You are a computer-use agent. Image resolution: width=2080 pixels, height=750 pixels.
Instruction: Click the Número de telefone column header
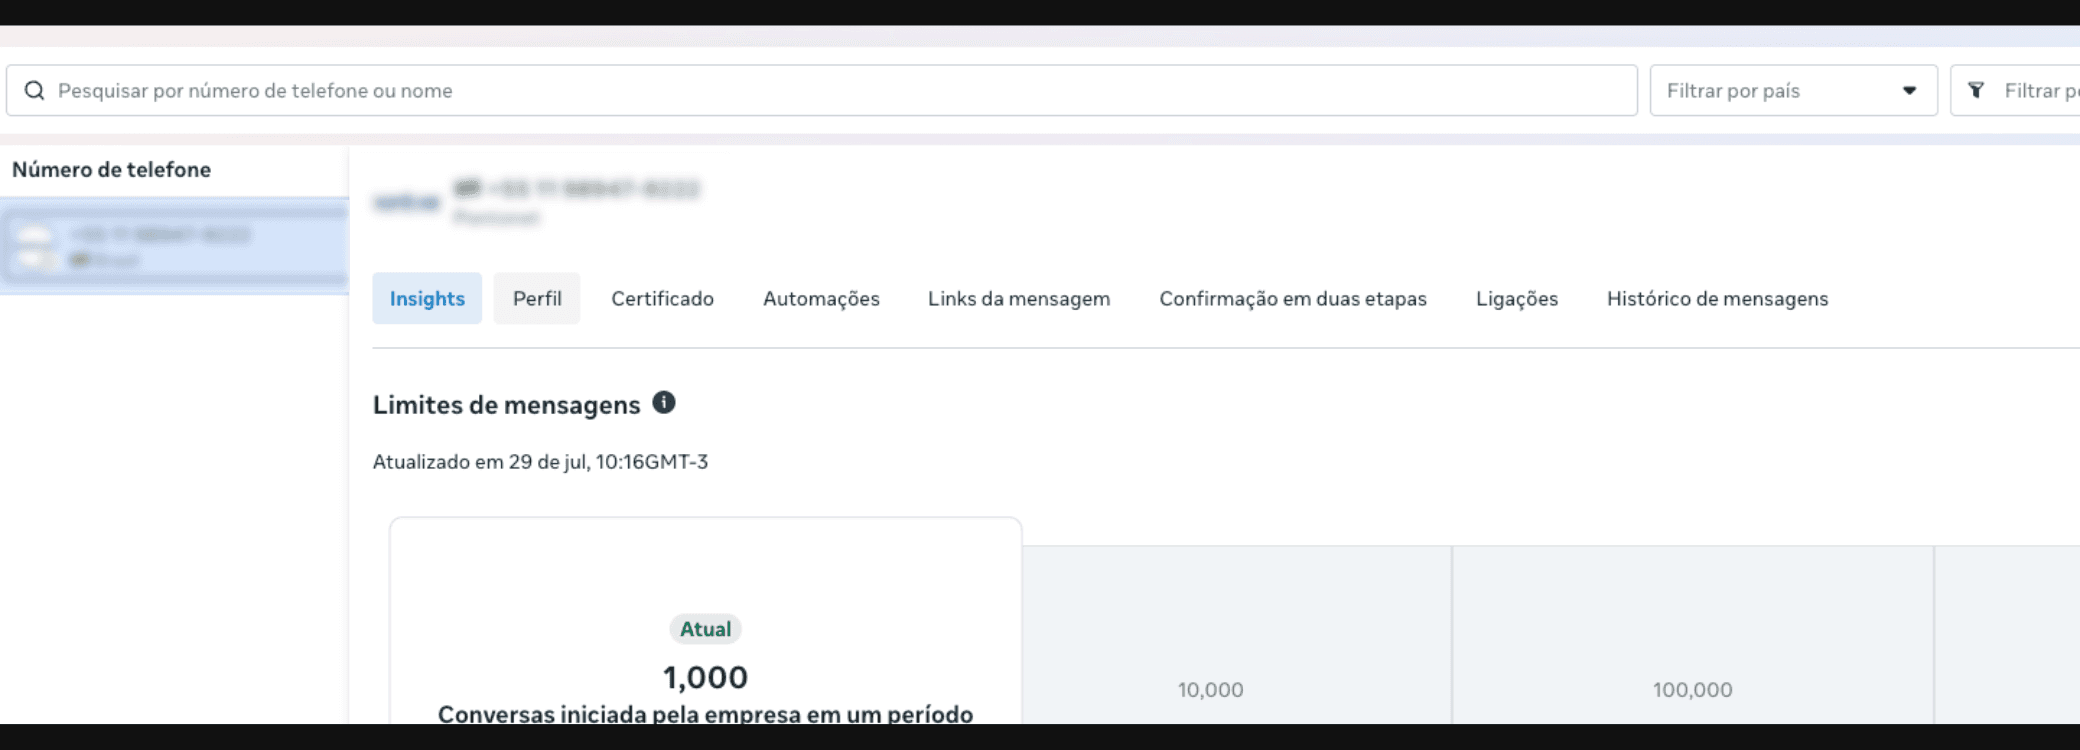tap(111, 170)
